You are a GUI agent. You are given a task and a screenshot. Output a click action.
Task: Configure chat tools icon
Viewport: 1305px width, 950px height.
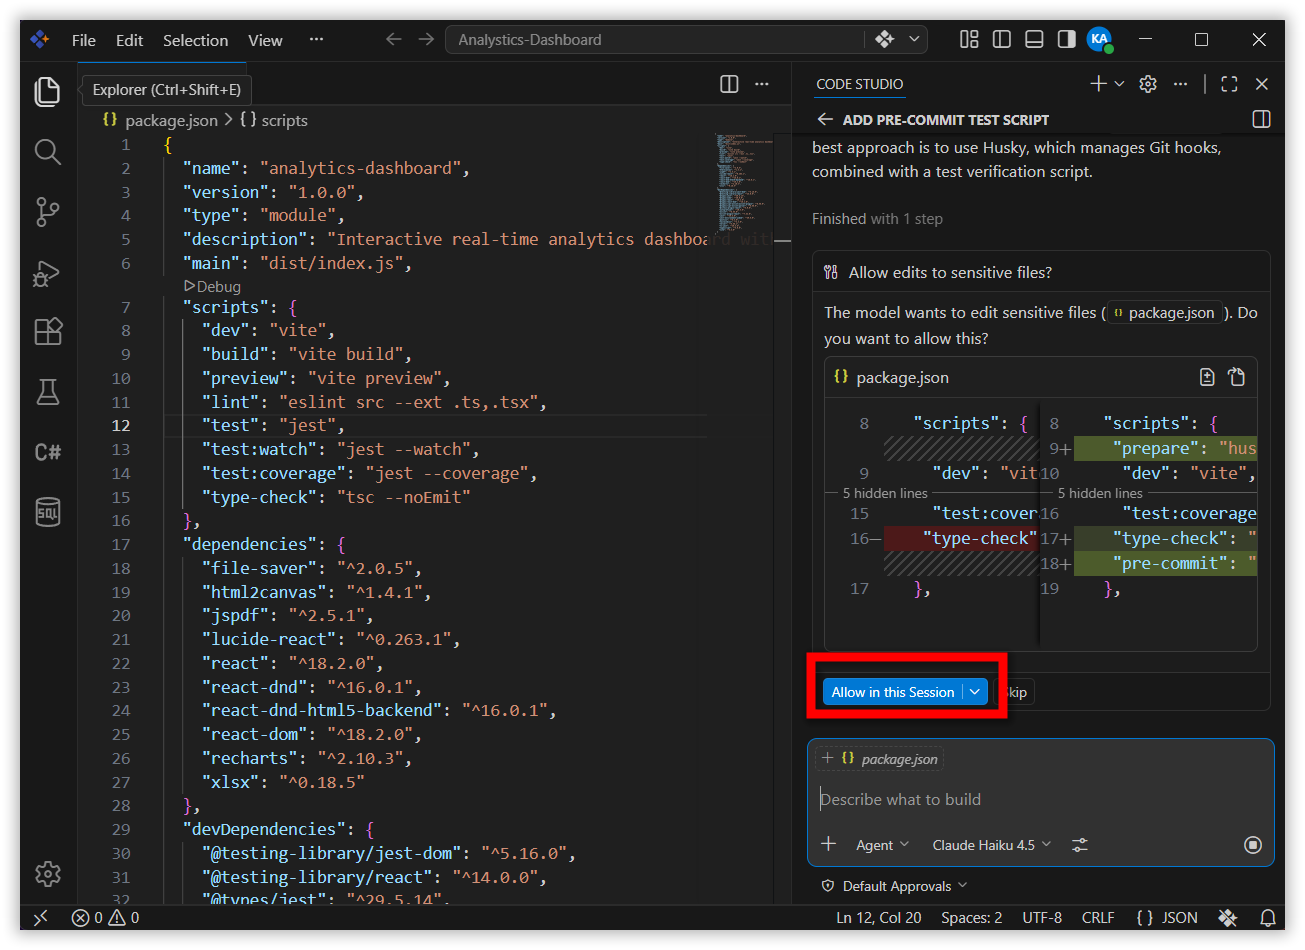pos(1080,845)
